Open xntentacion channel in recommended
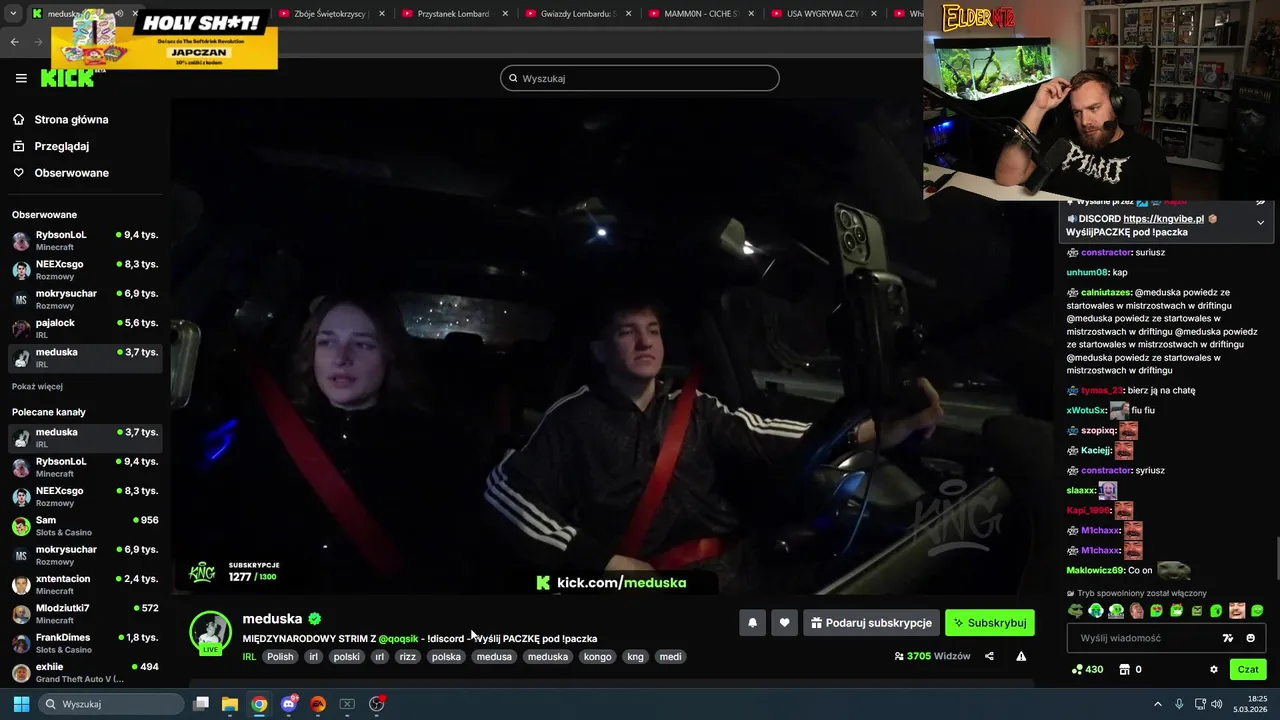Image resolution: width=1280 pixels, height=720 pixels. coord(85,584)
